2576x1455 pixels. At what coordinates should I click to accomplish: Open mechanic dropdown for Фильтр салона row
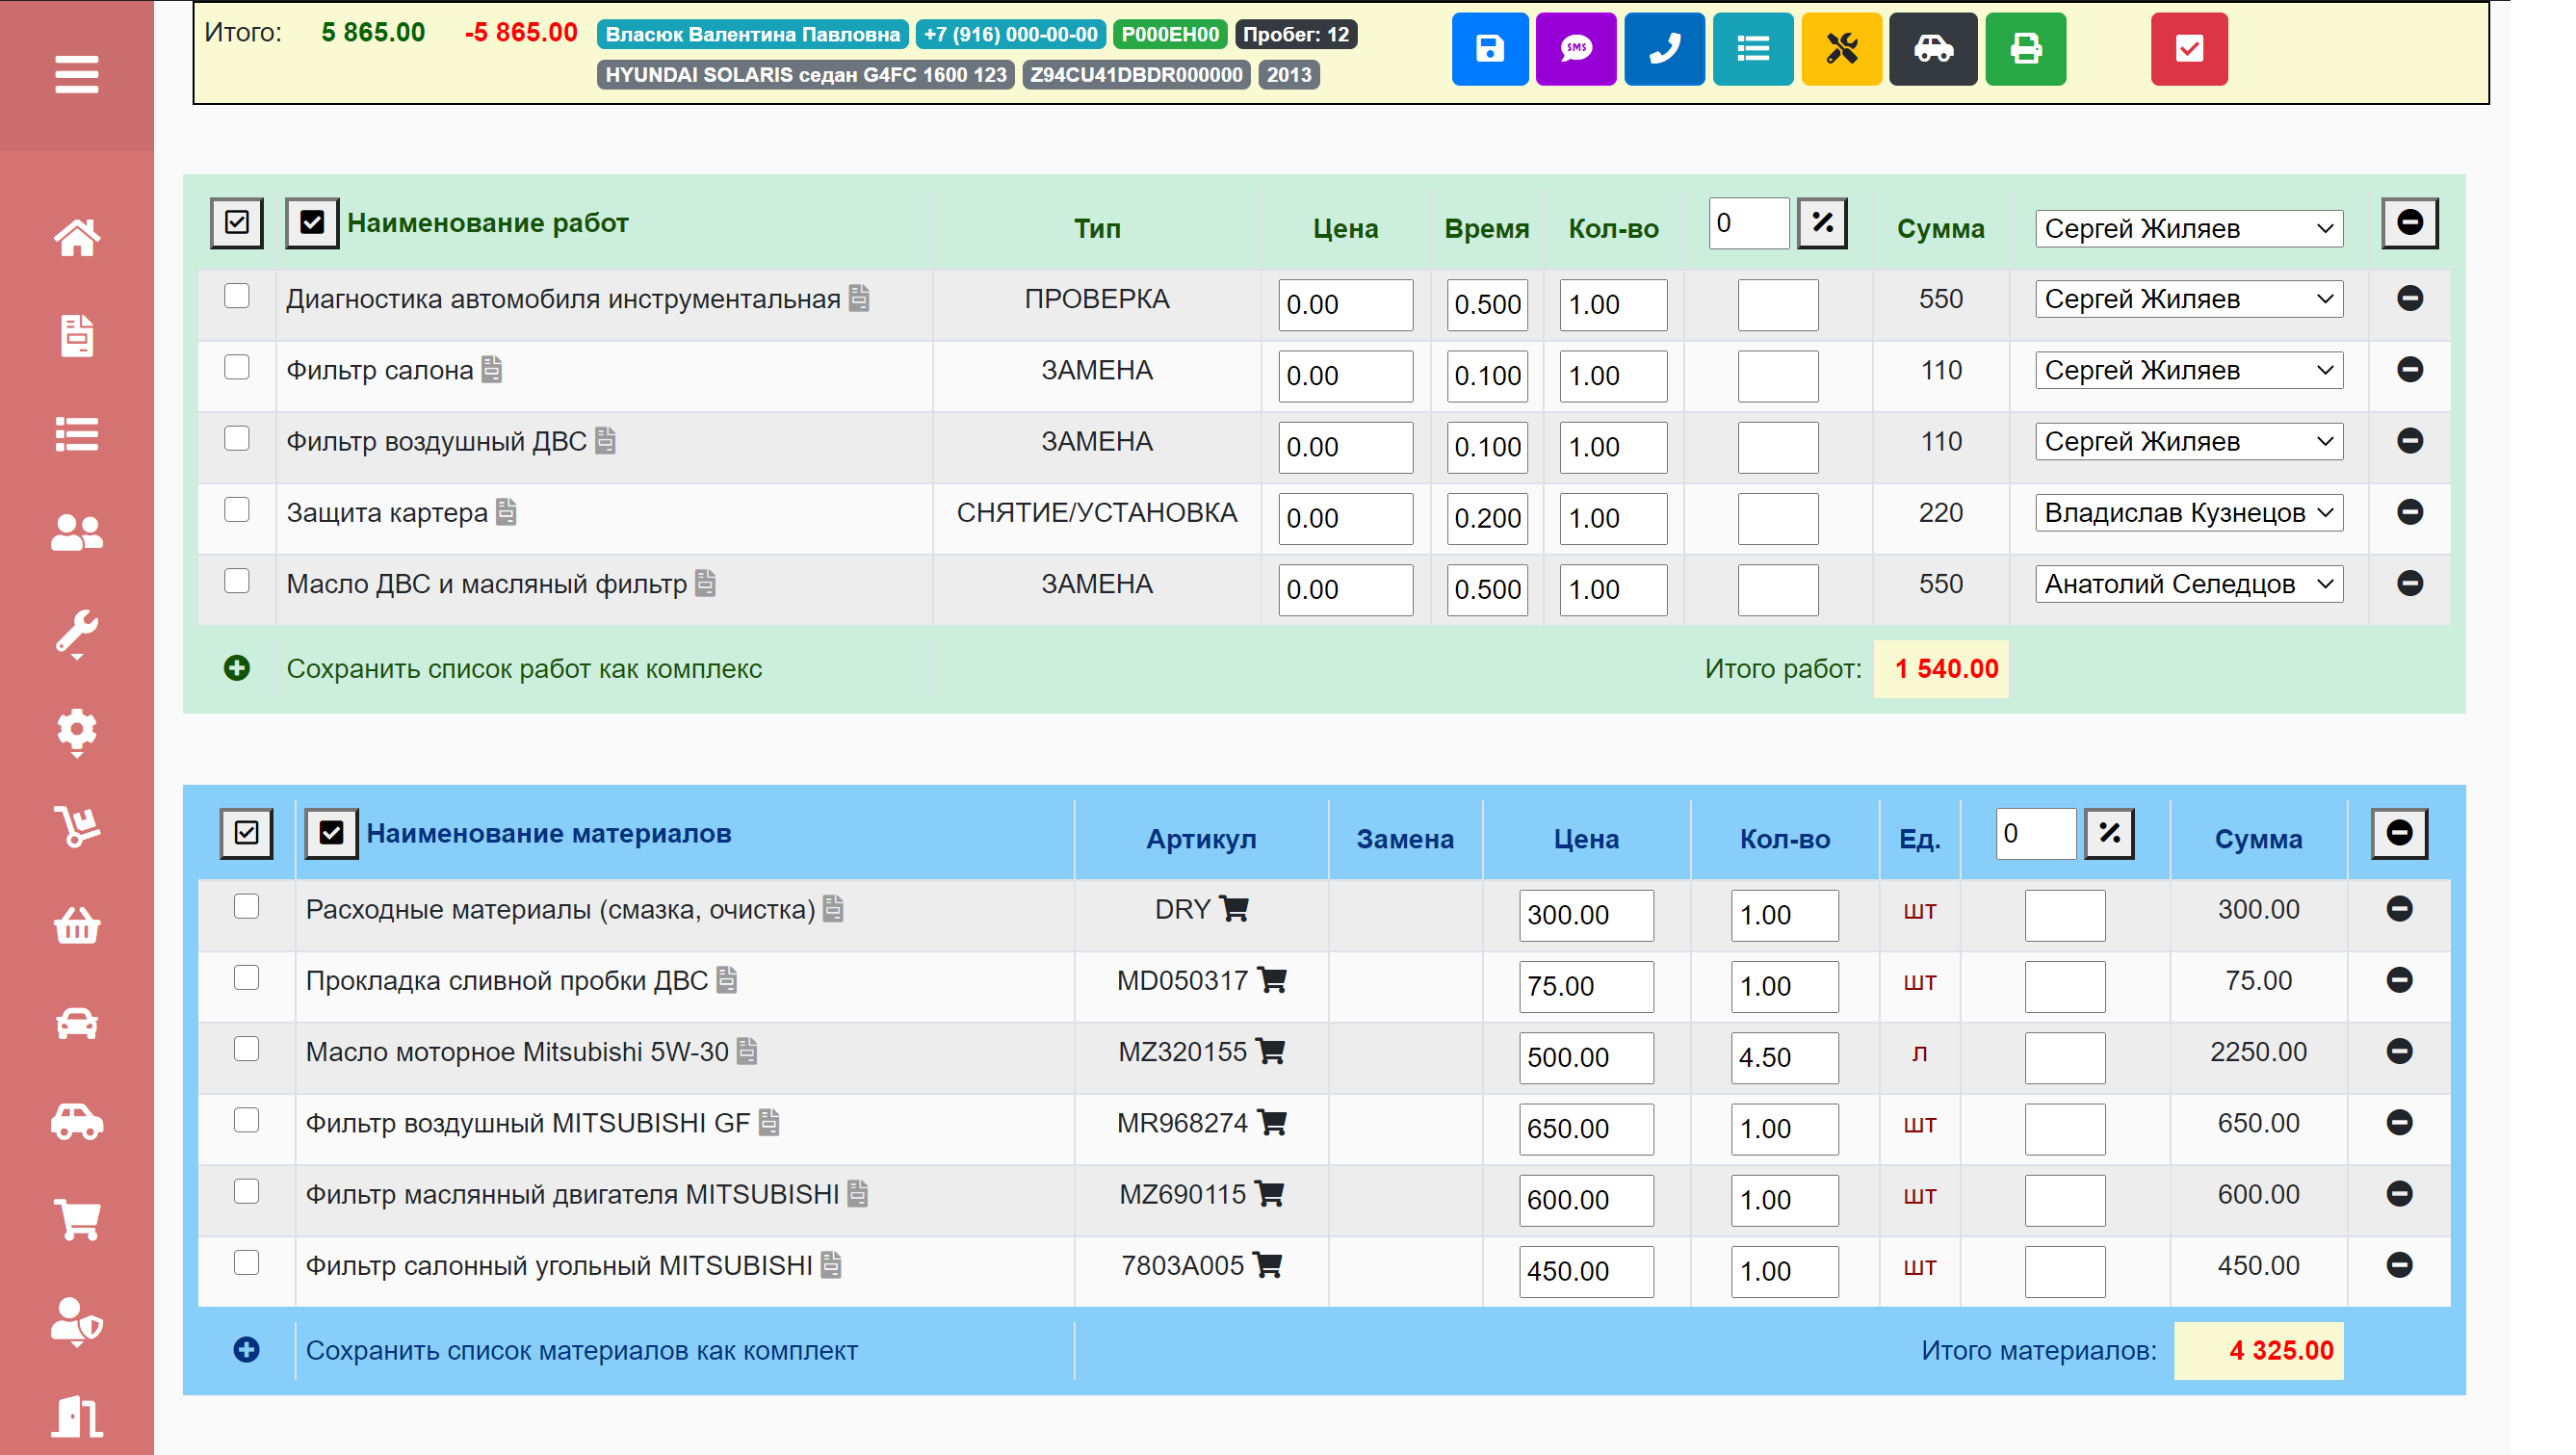pyautogui.click(x=2187, y=369)
